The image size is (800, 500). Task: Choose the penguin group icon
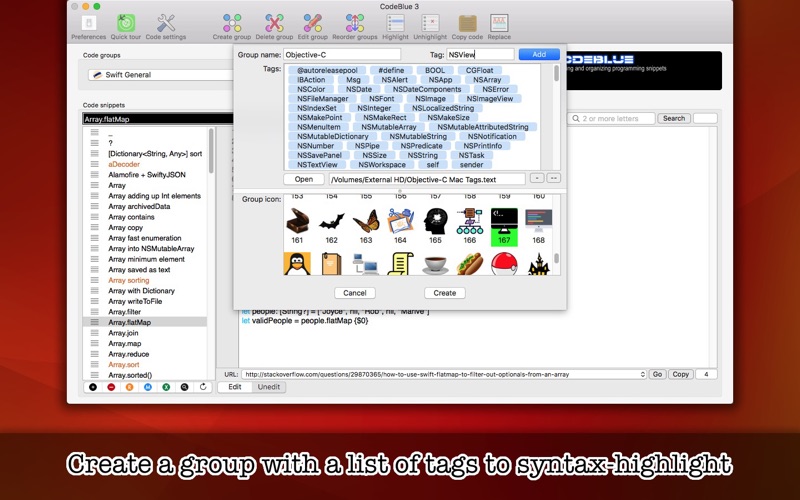297,264
